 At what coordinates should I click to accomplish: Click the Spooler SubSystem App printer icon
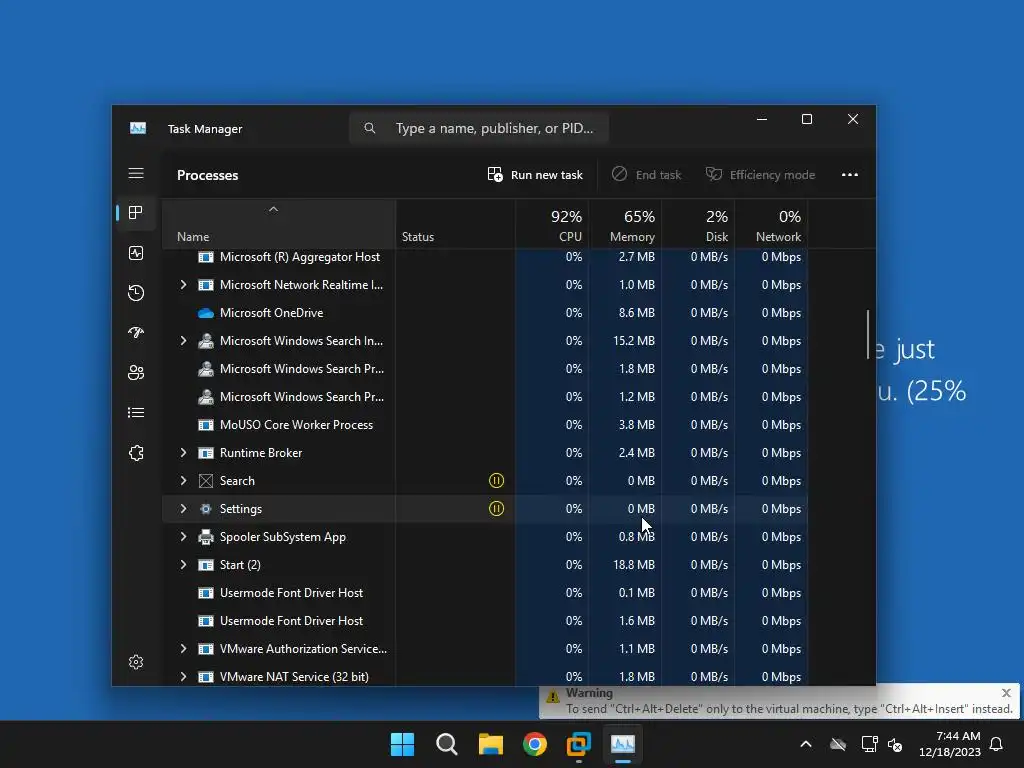[x=206, y=537]
